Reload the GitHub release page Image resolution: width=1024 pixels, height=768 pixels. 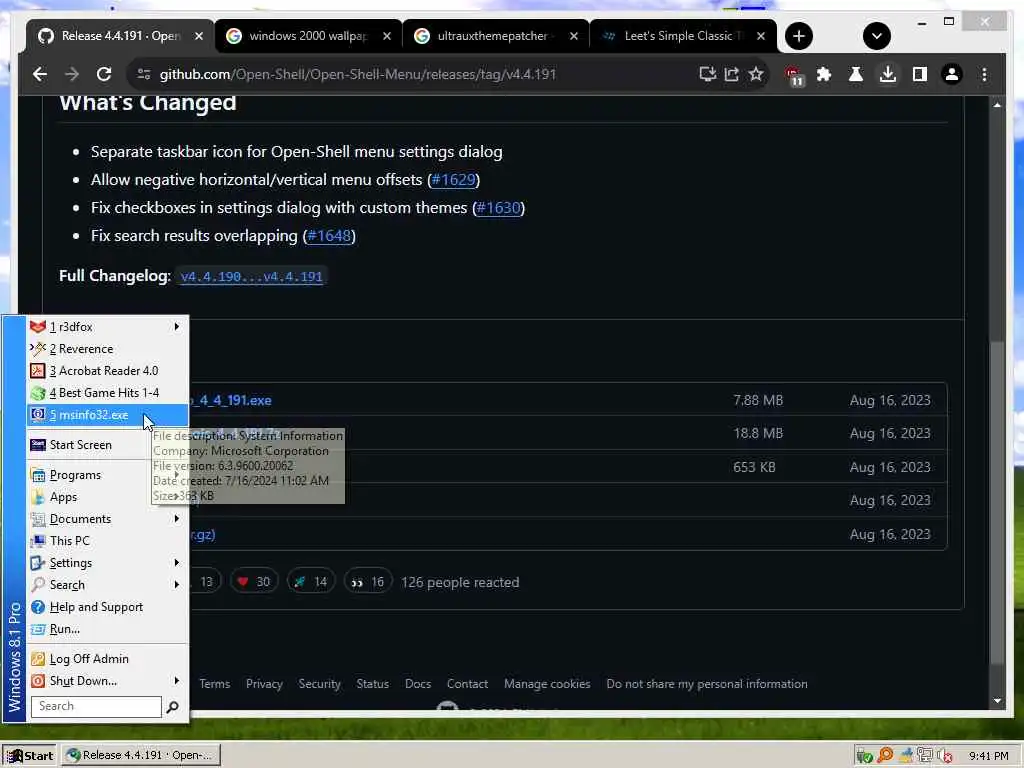pos(104,74)
